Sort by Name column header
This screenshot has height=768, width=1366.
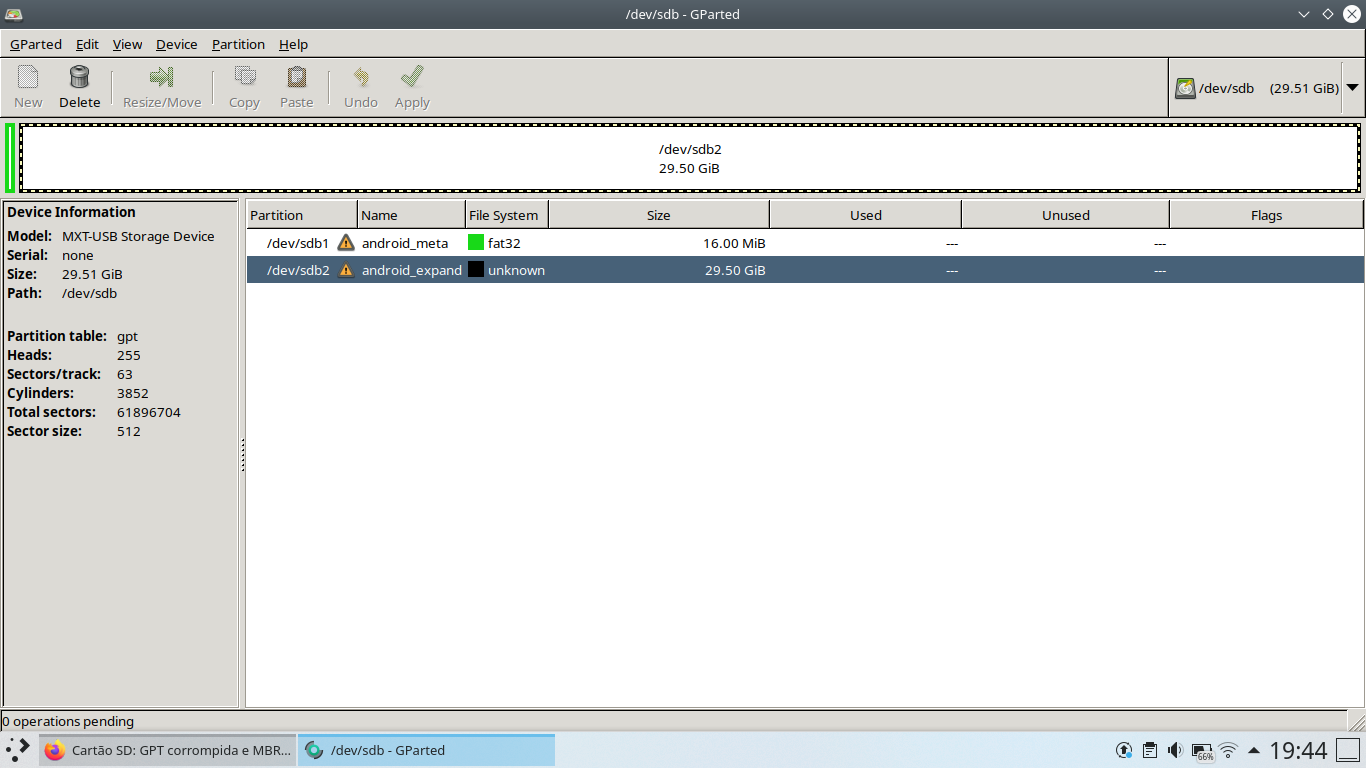click(x=412, y=215)
